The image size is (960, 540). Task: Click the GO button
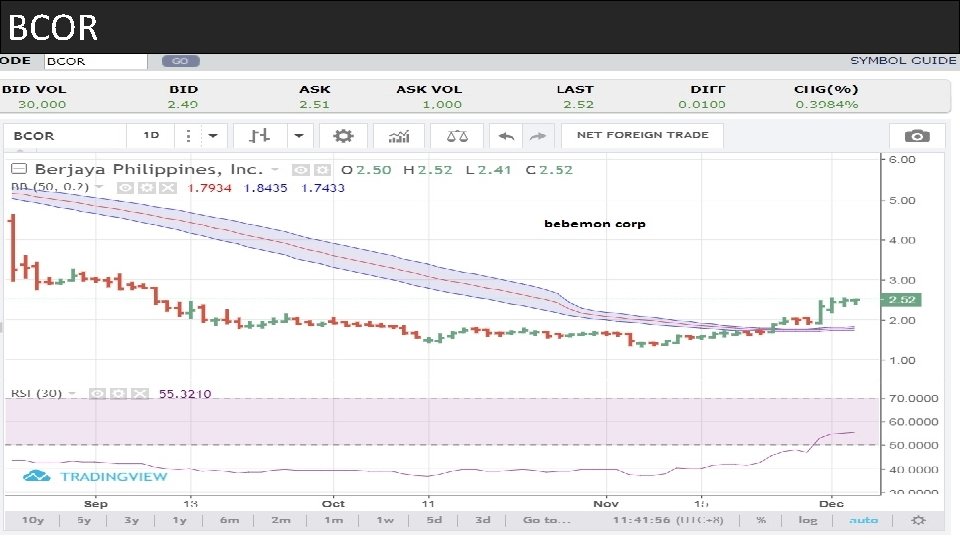click(x=181, y=61)
